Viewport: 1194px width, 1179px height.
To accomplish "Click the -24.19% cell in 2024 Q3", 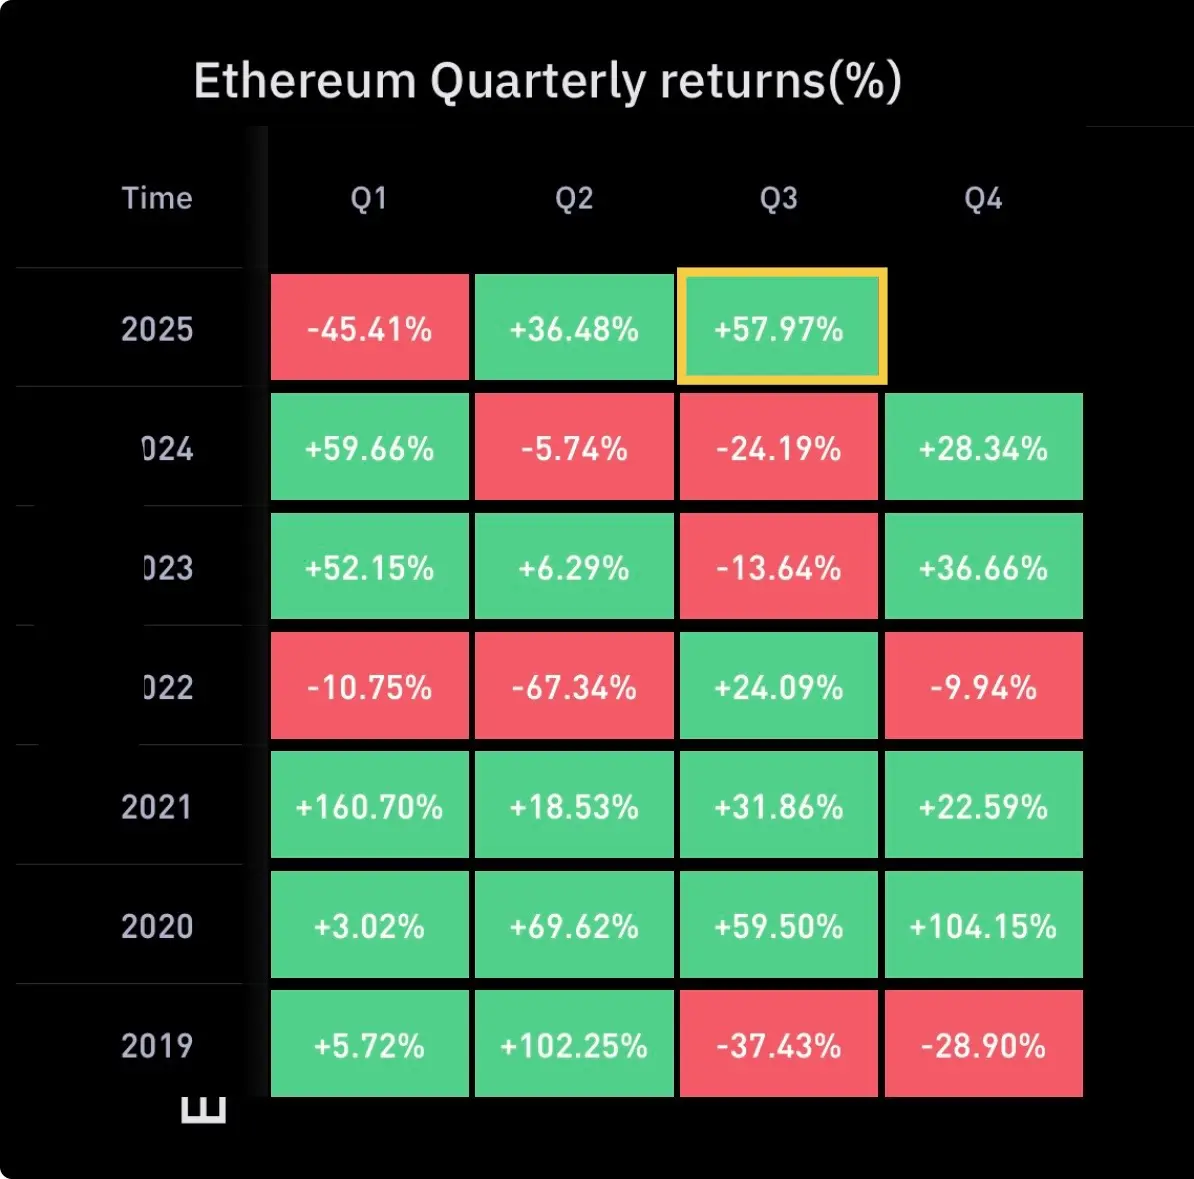I will (x=779, y=446).
